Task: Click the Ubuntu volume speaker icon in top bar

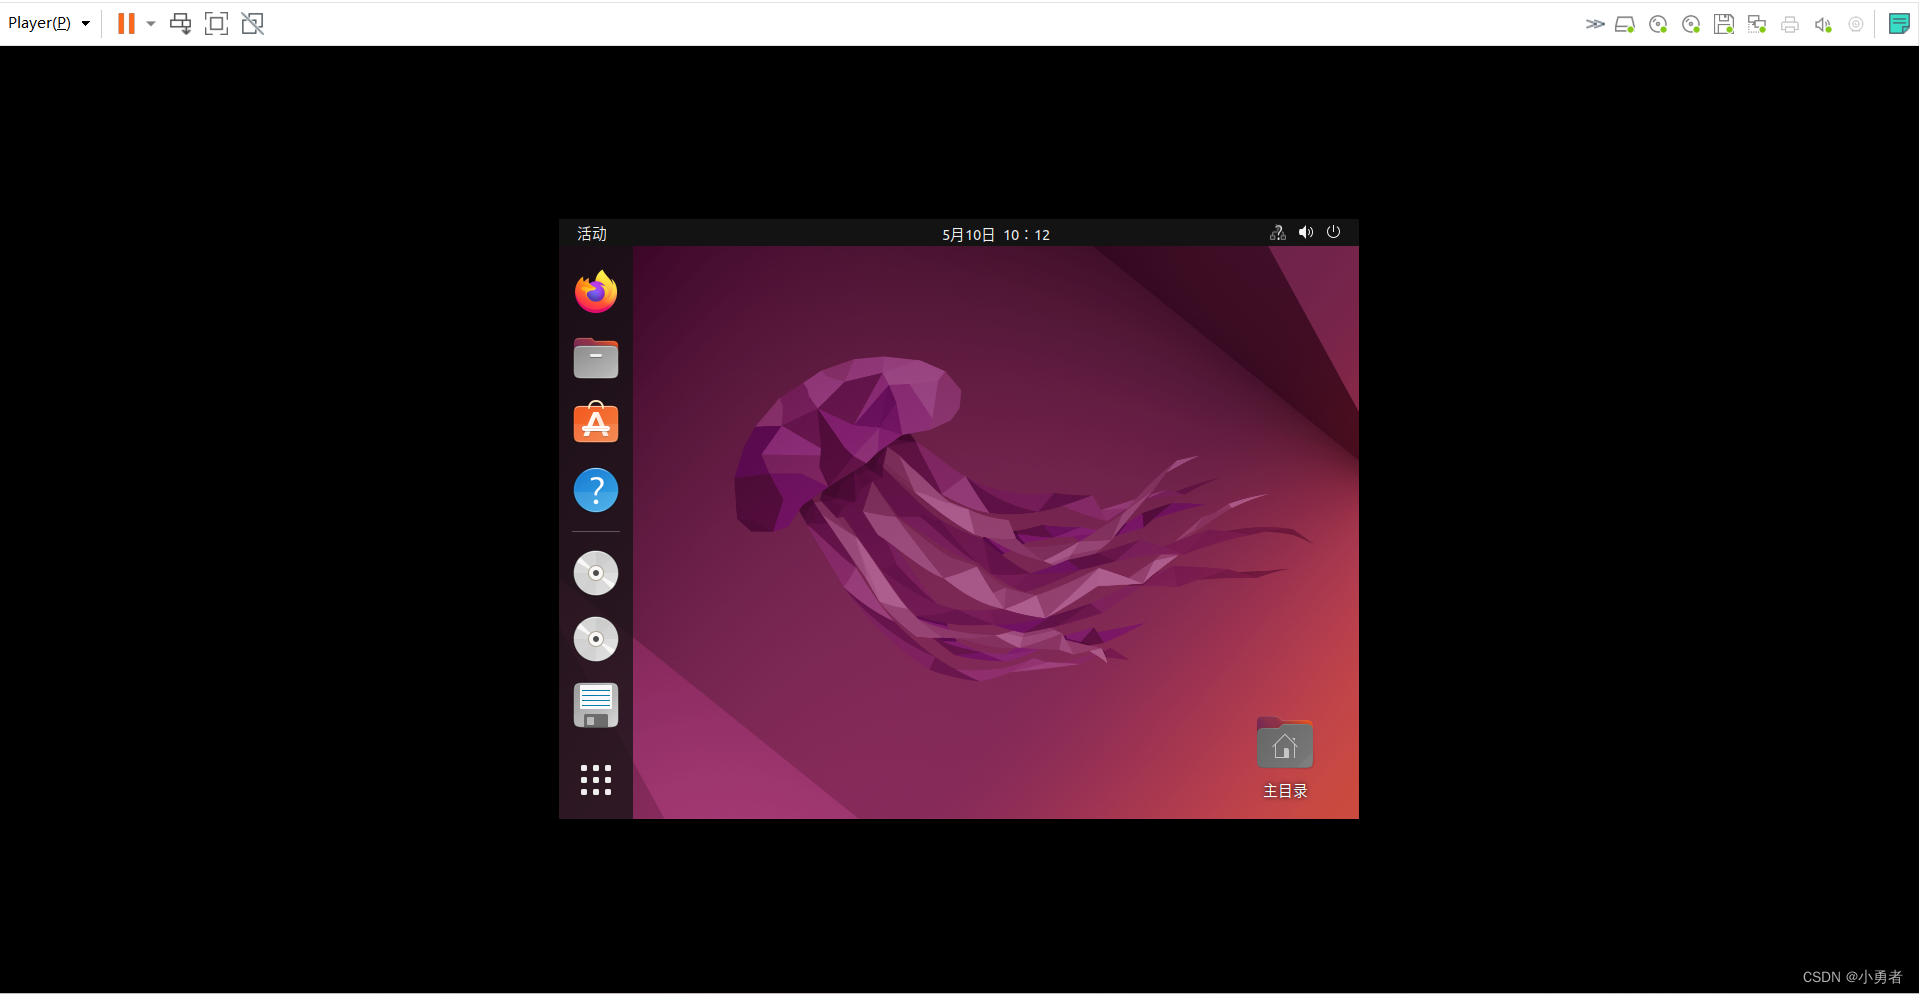Action: [1306, 232]
